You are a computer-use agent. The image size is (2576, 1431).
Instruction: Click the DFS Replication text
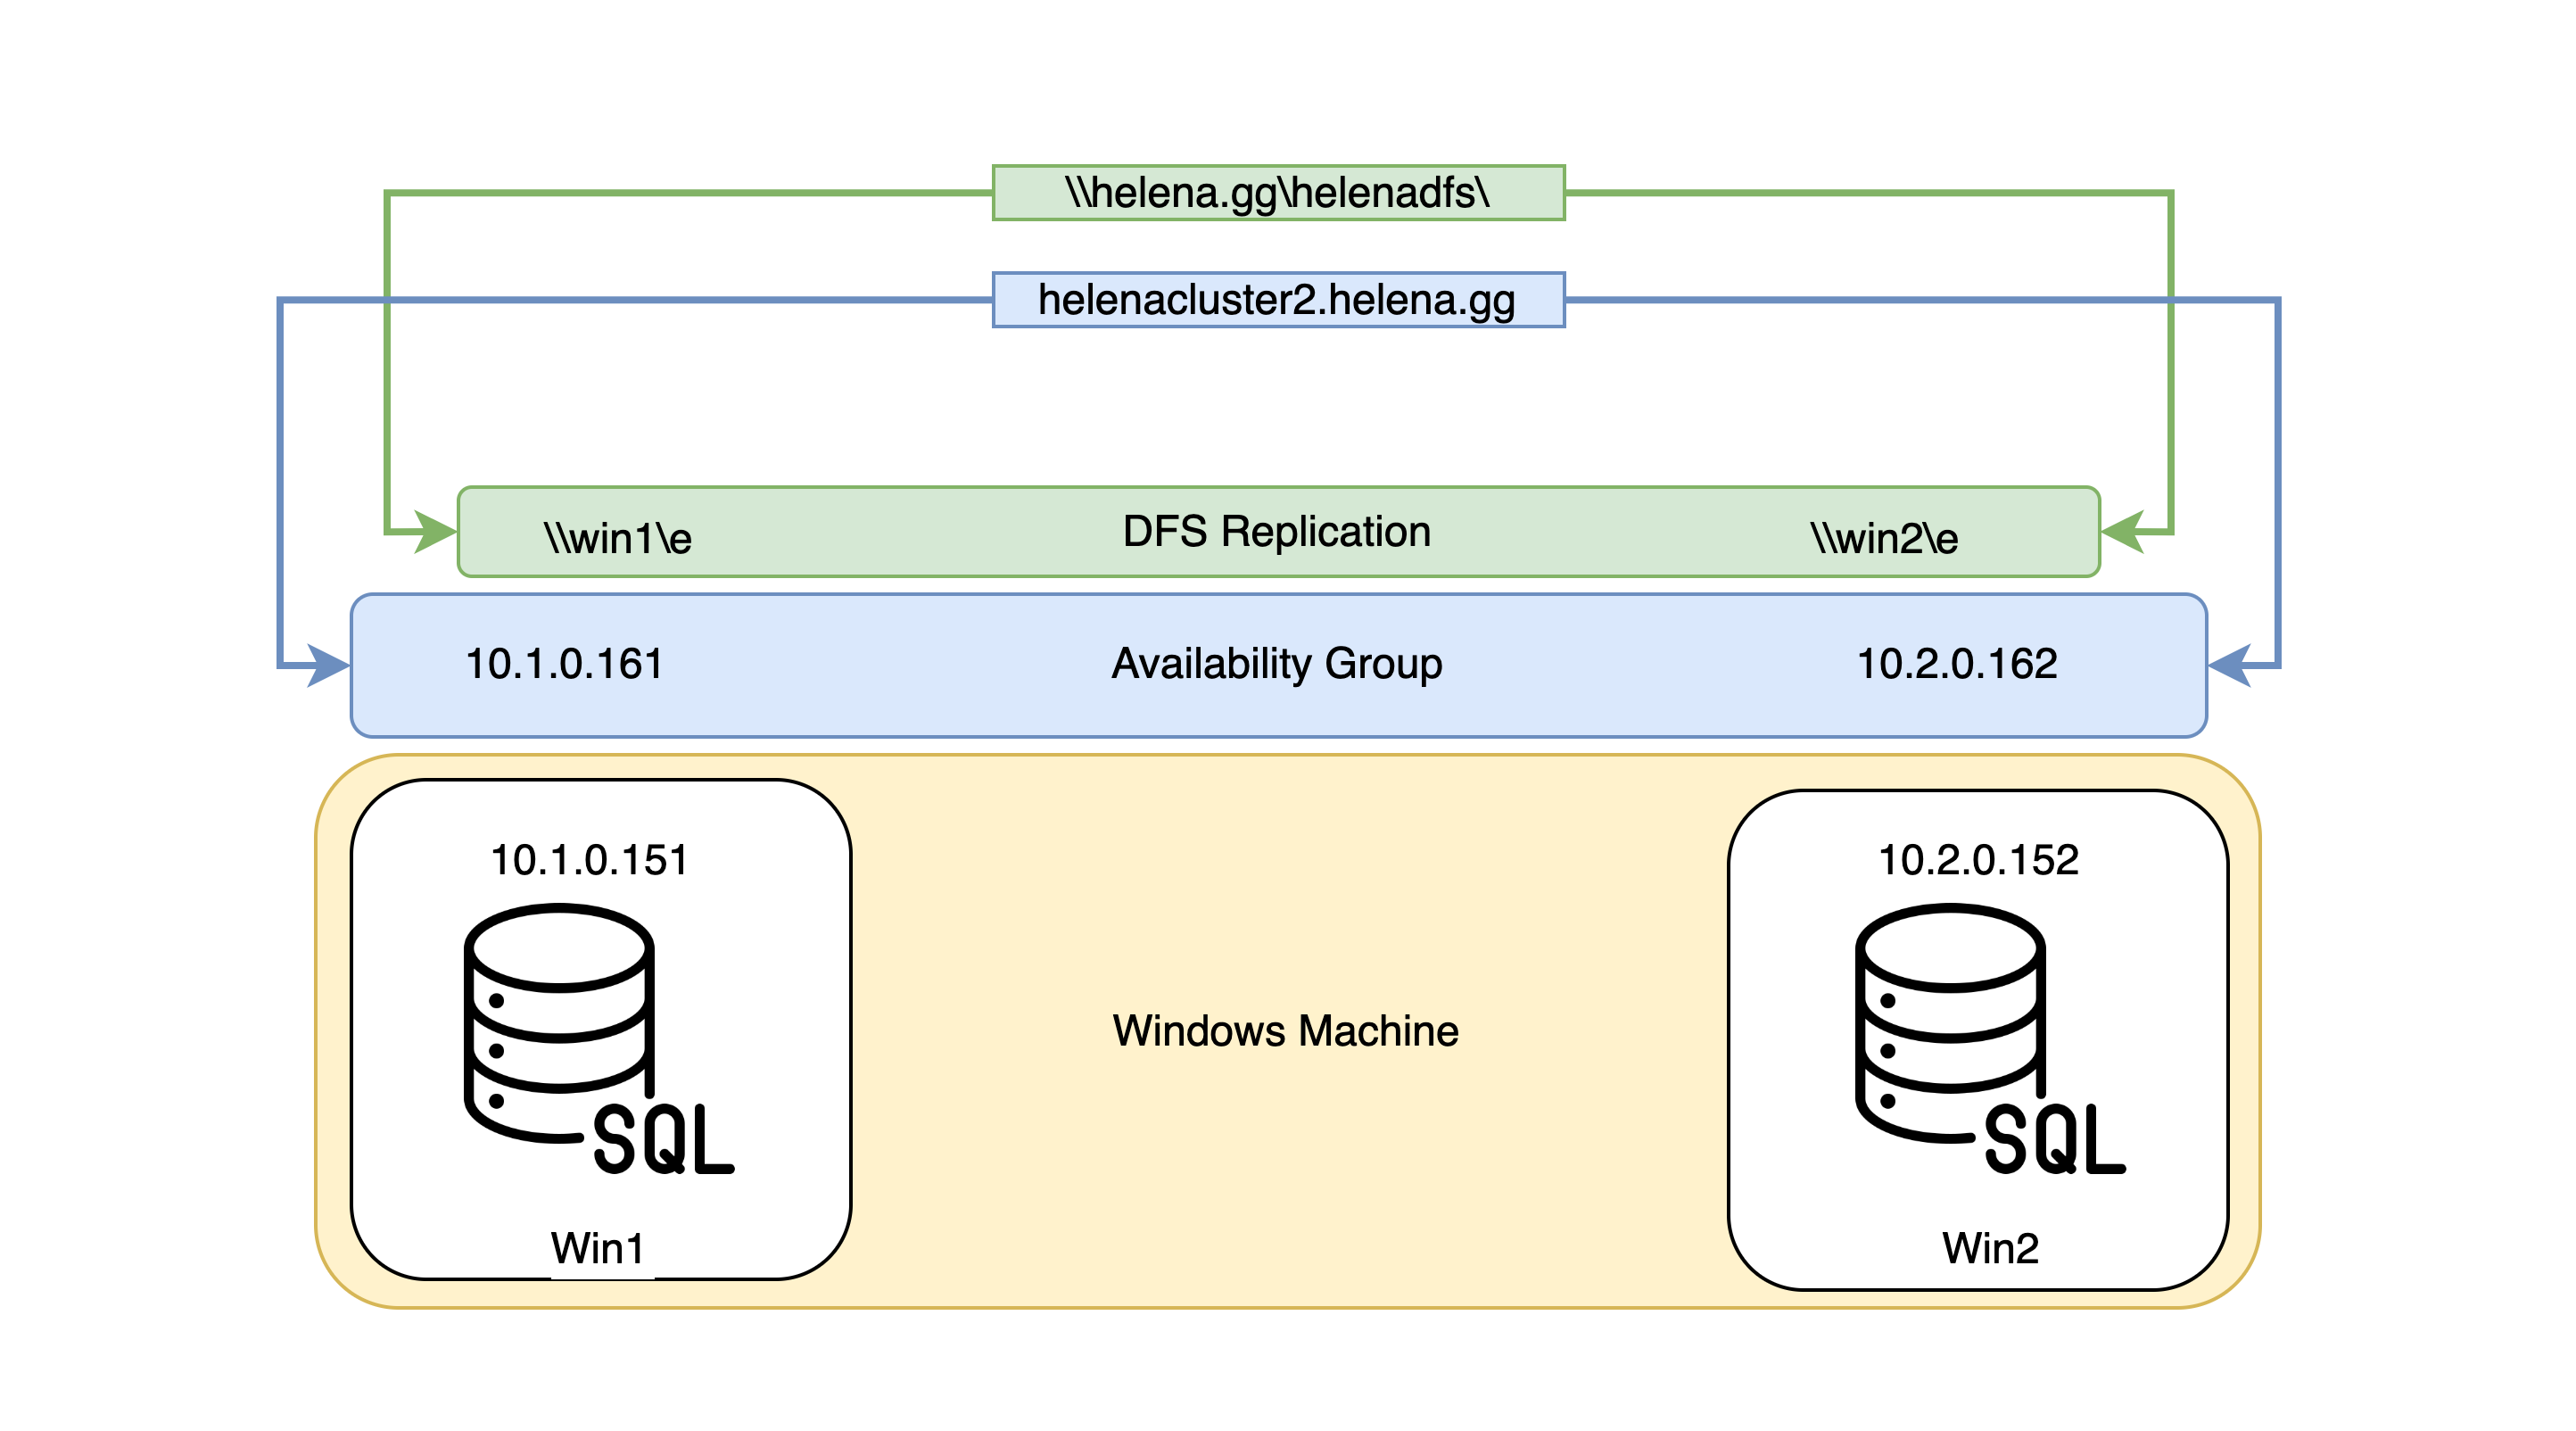click(x=1276, y=531)
